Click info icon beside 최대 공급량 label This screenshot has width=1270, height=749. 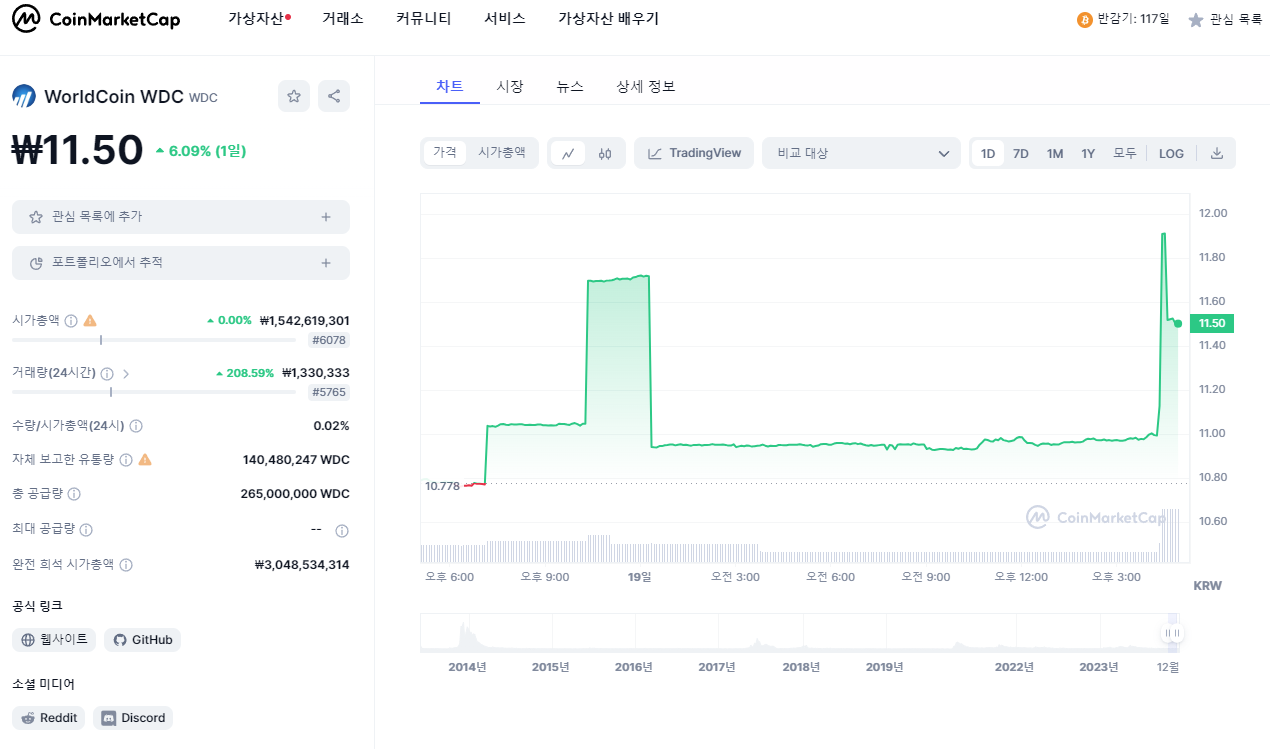(x=86, y=529)
